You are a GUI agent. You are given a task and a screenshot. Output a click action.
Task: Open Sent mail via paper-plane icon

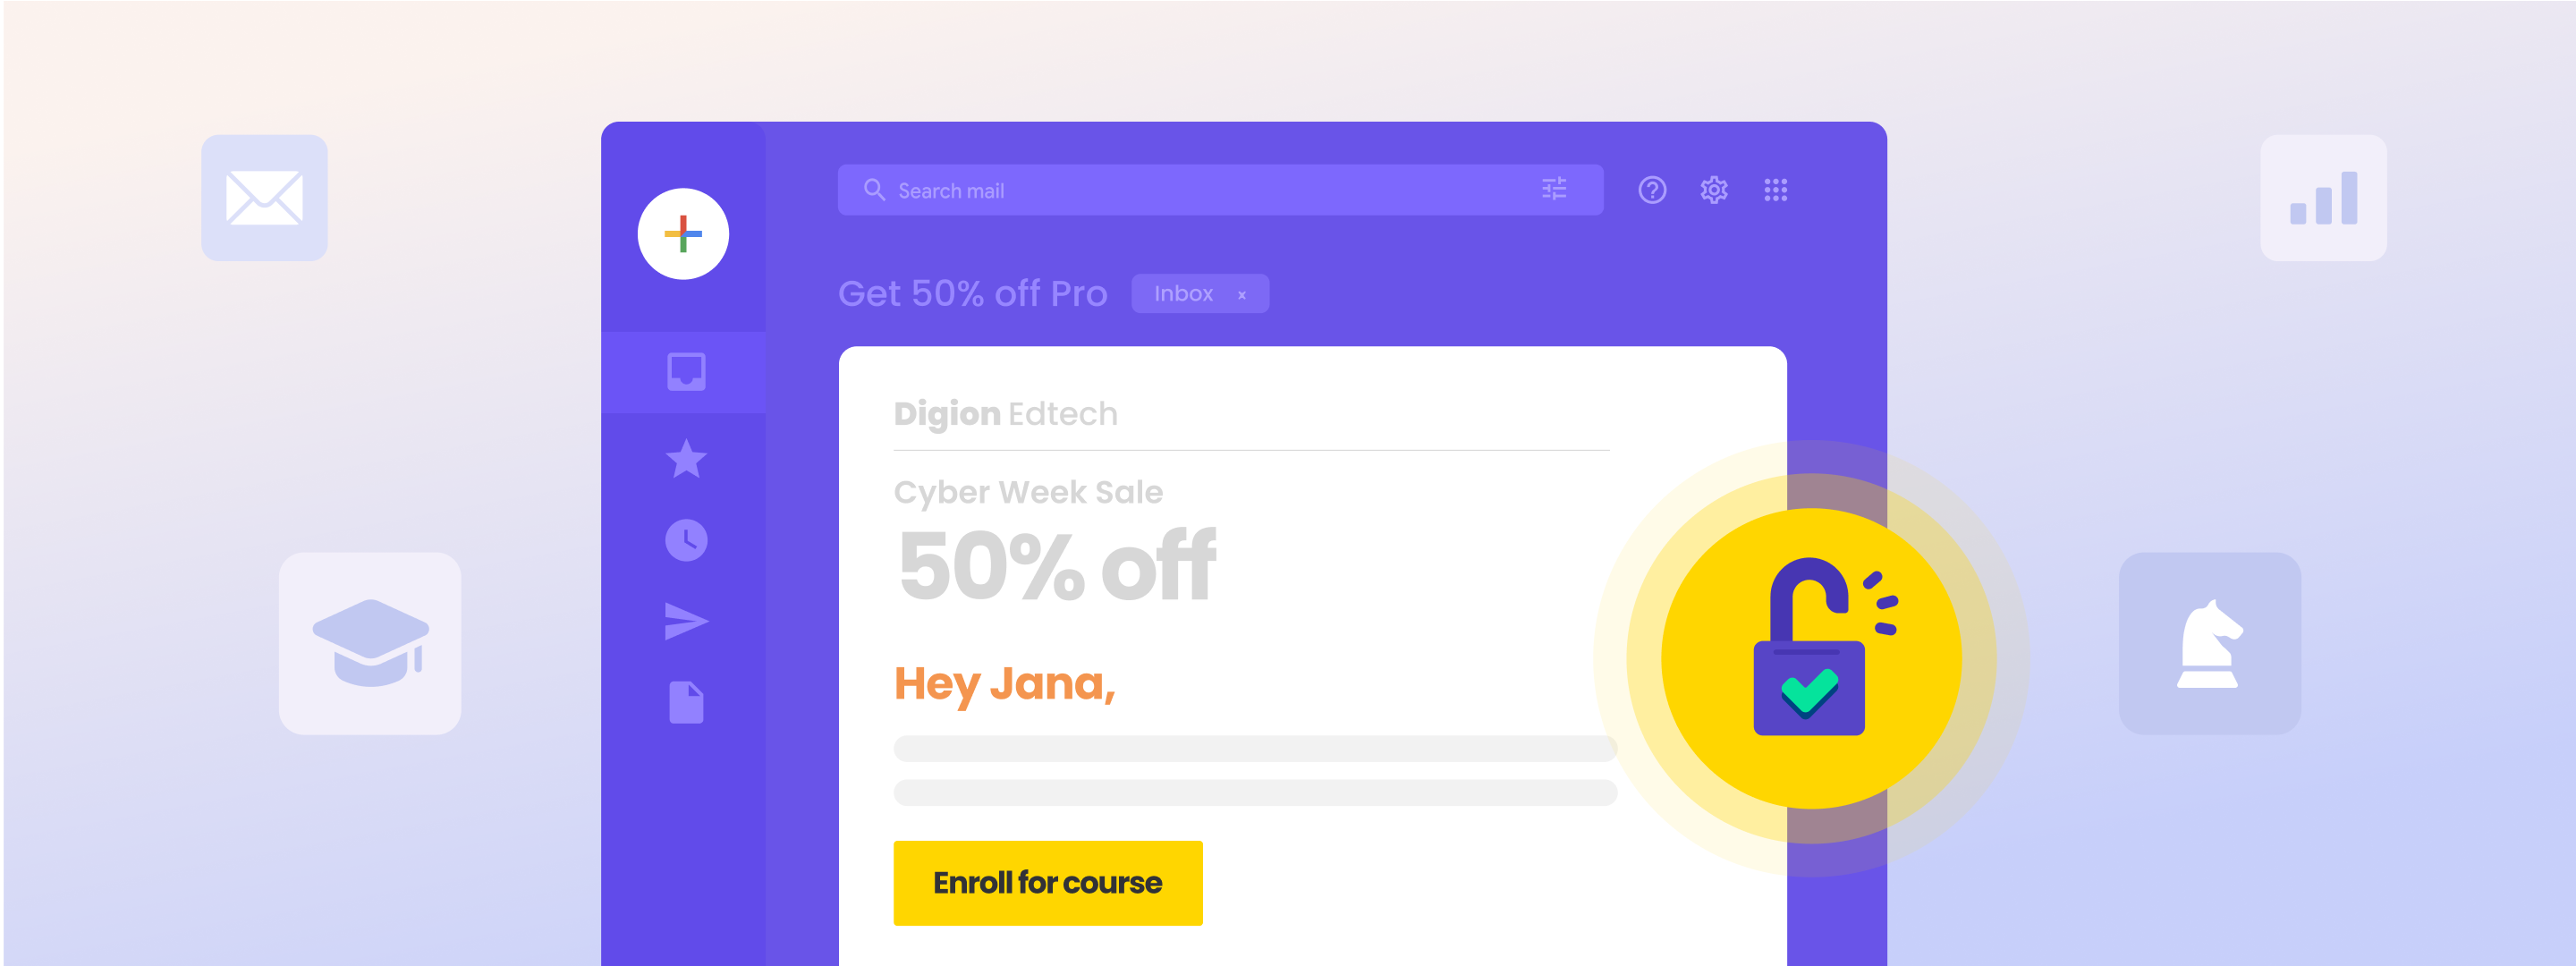[686, 621]
